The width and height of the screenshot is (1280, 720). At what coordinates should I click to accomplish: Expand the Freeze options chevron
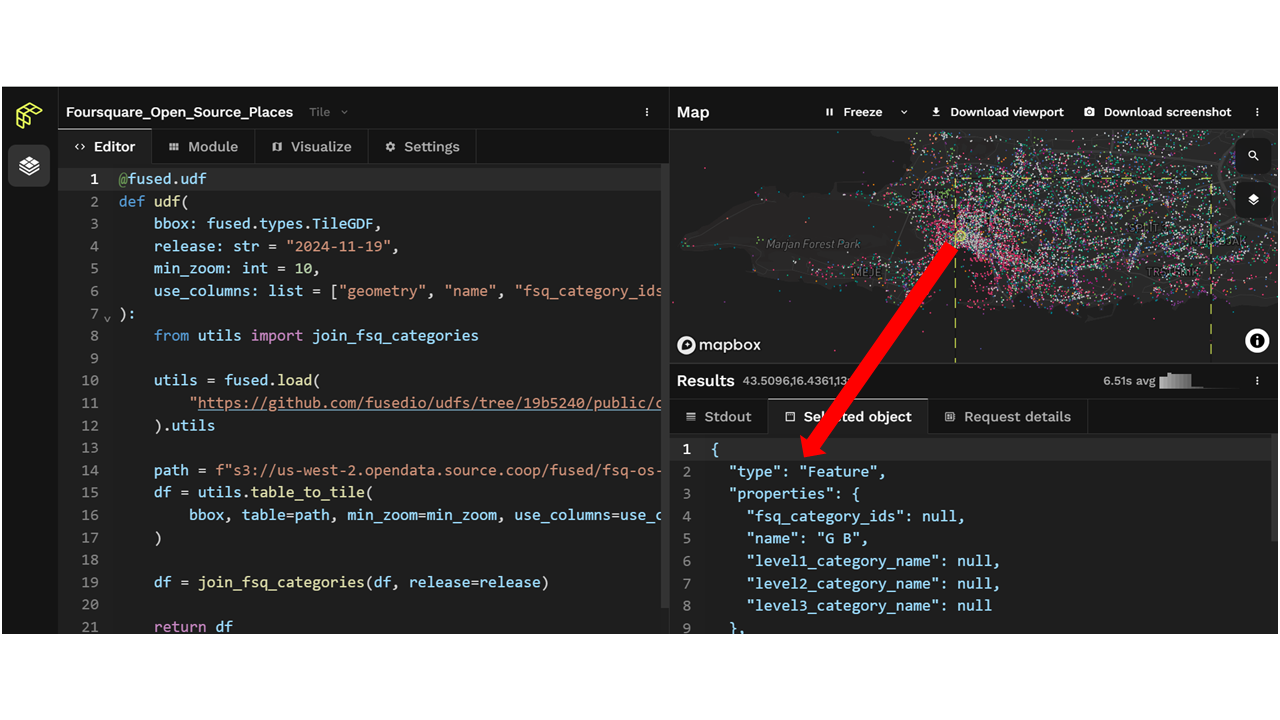pyautogui.click(x=904, y=112)
